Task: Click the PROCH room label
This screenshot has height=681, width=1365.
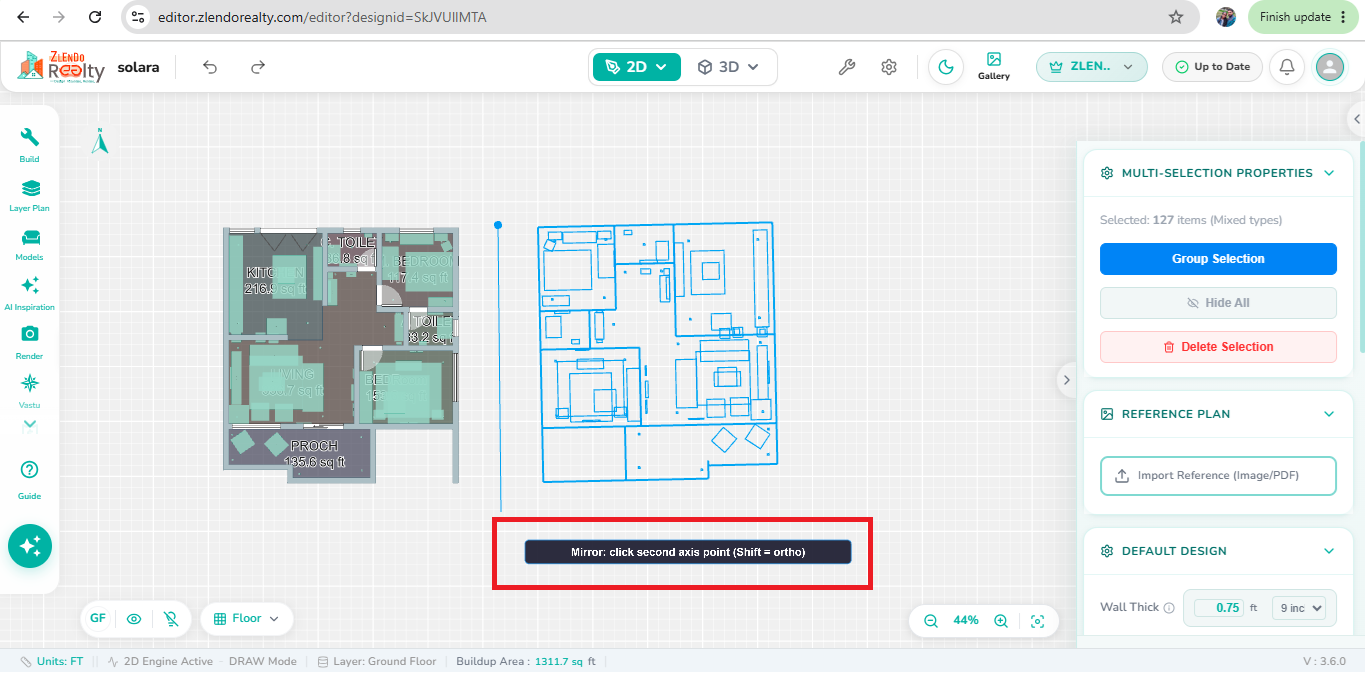Action: [x=314, y=446]
